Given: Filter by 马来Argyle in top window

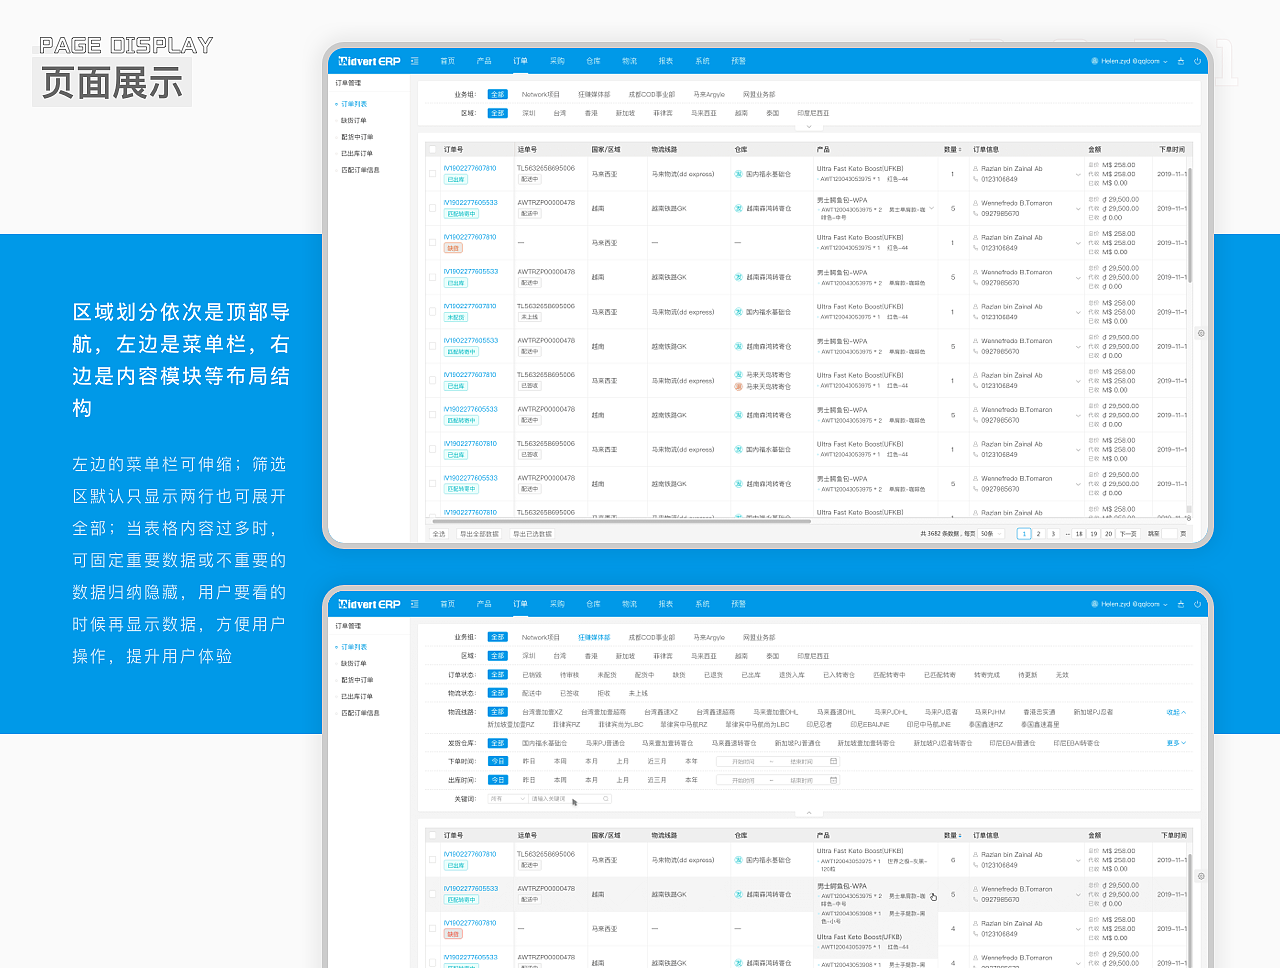Looking at the screenshot, I should tap(709, 94).
